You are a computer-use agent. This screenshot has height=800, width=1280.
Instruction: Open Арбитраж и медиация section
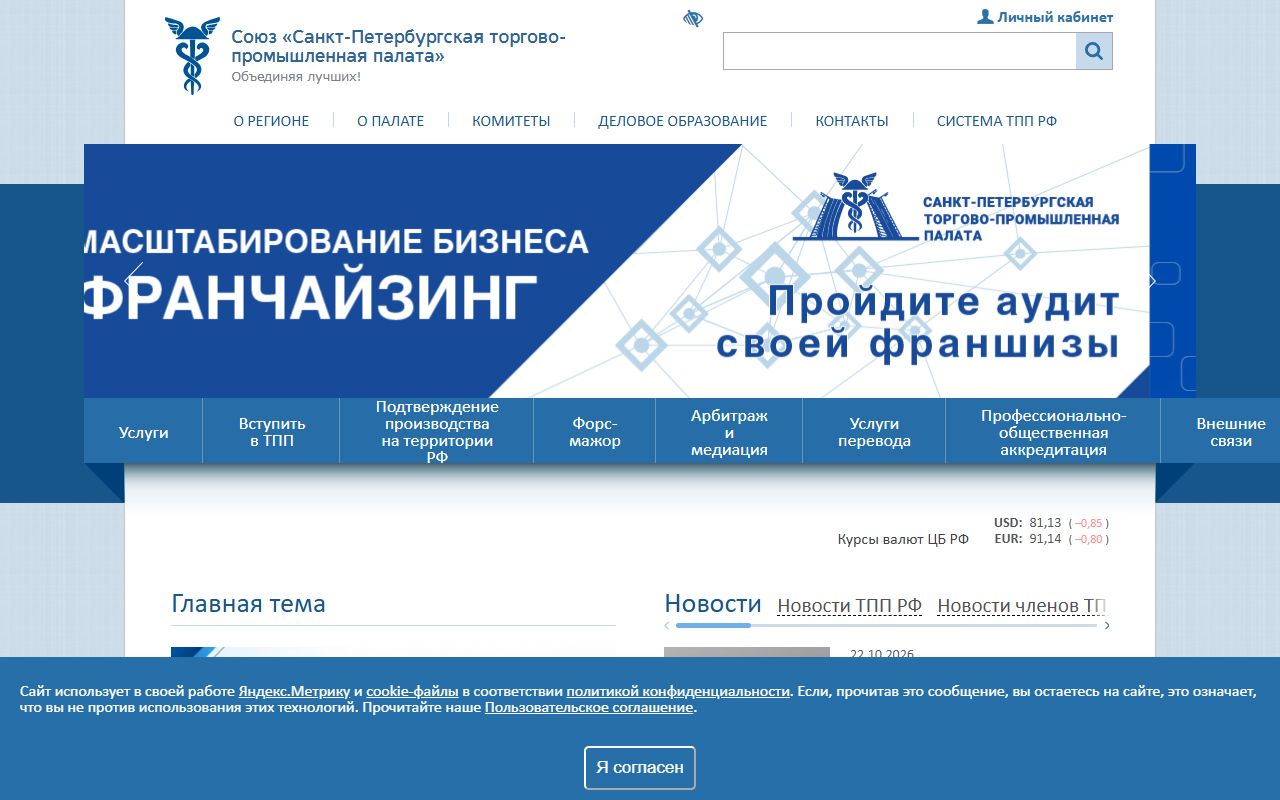coord(729,432)
